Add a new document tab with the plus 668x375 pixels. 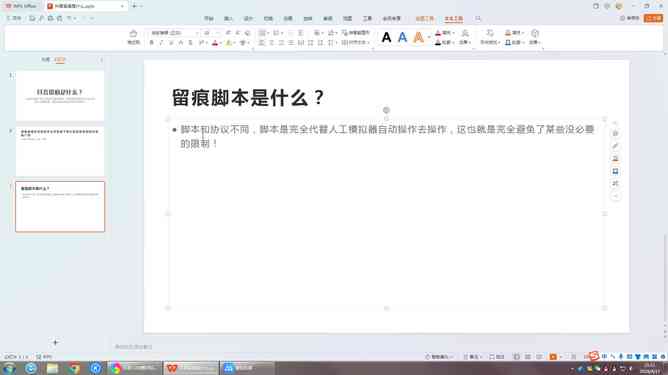click(x=134, y=6)
